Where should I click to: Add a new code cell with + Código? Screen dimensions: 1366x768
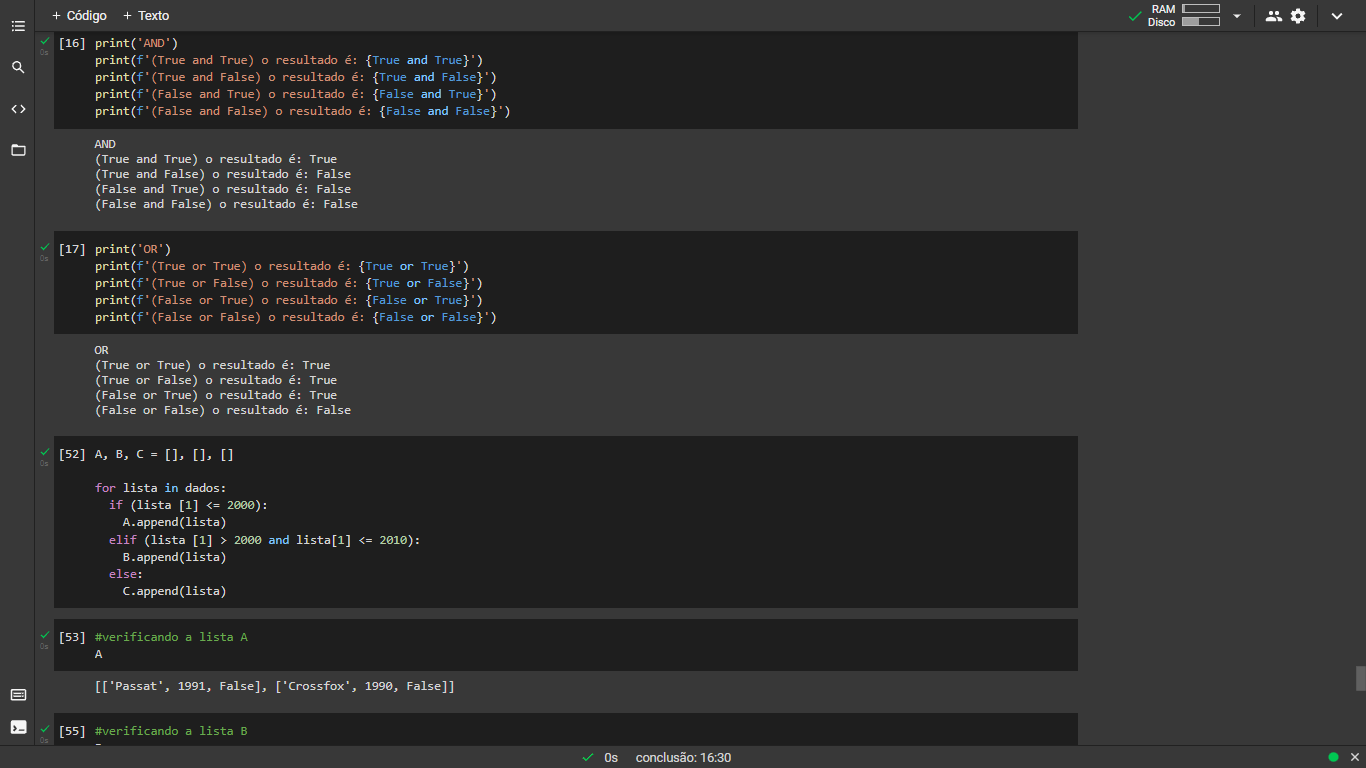[x=79, y=16]
